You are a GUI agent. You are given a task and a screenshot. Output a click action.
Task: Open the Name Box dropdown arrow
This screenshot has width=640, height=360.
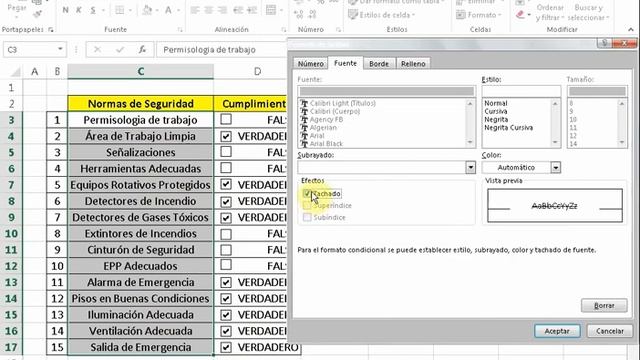pyautogui.click(x=60, y=49)
